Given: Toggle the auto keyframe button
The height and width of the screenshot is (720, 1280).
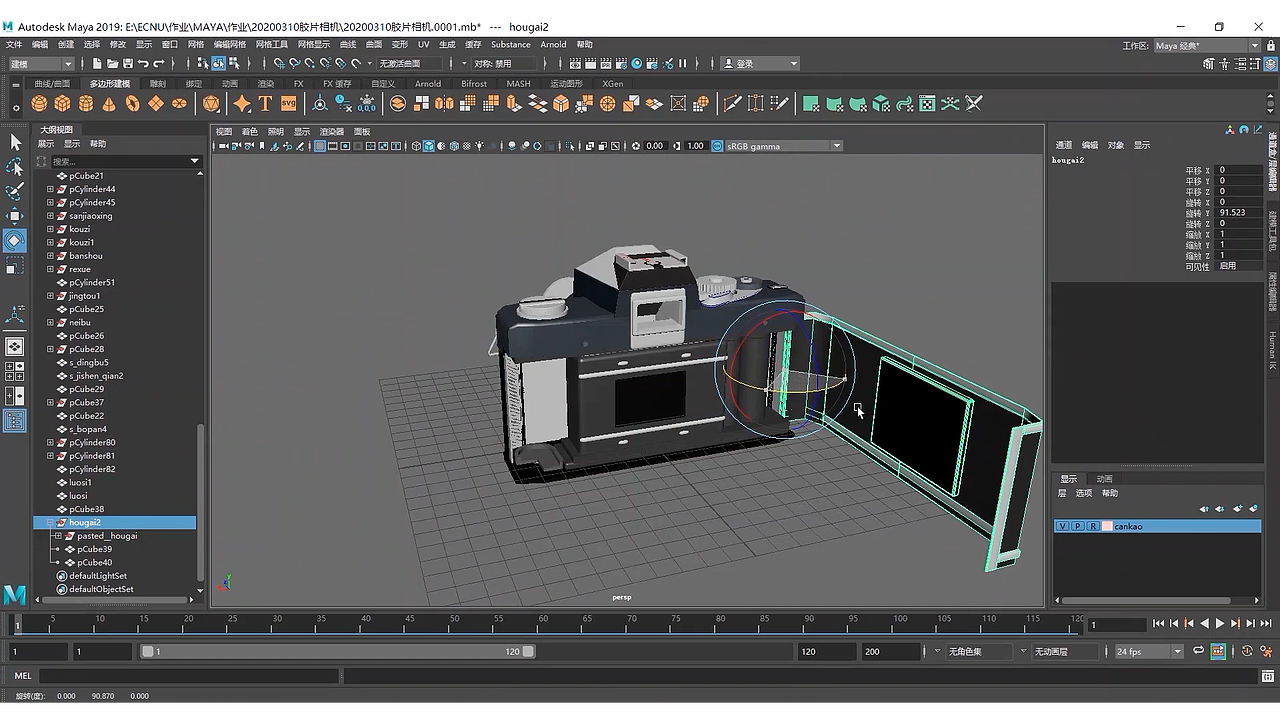Looking at the screenshot, I should click(1247, 651).
